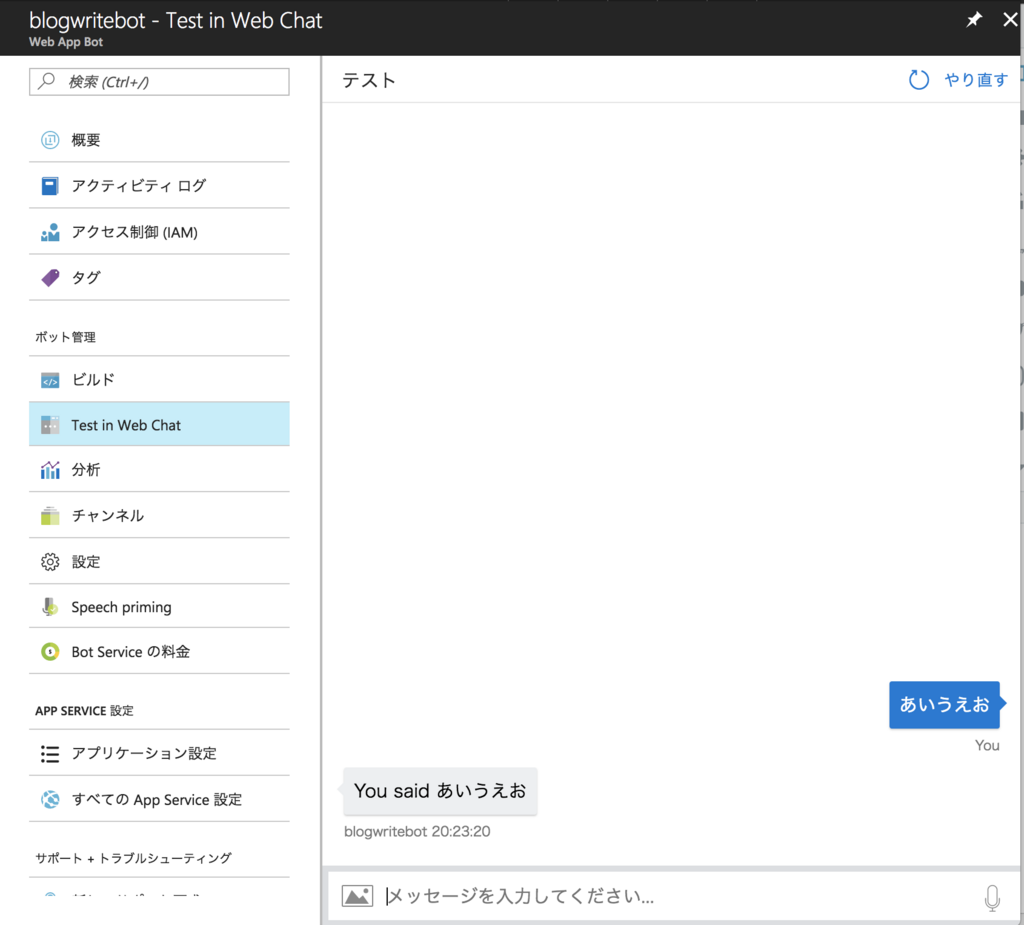Click the アクティビティ ログ icon

[x=50, y=185]
